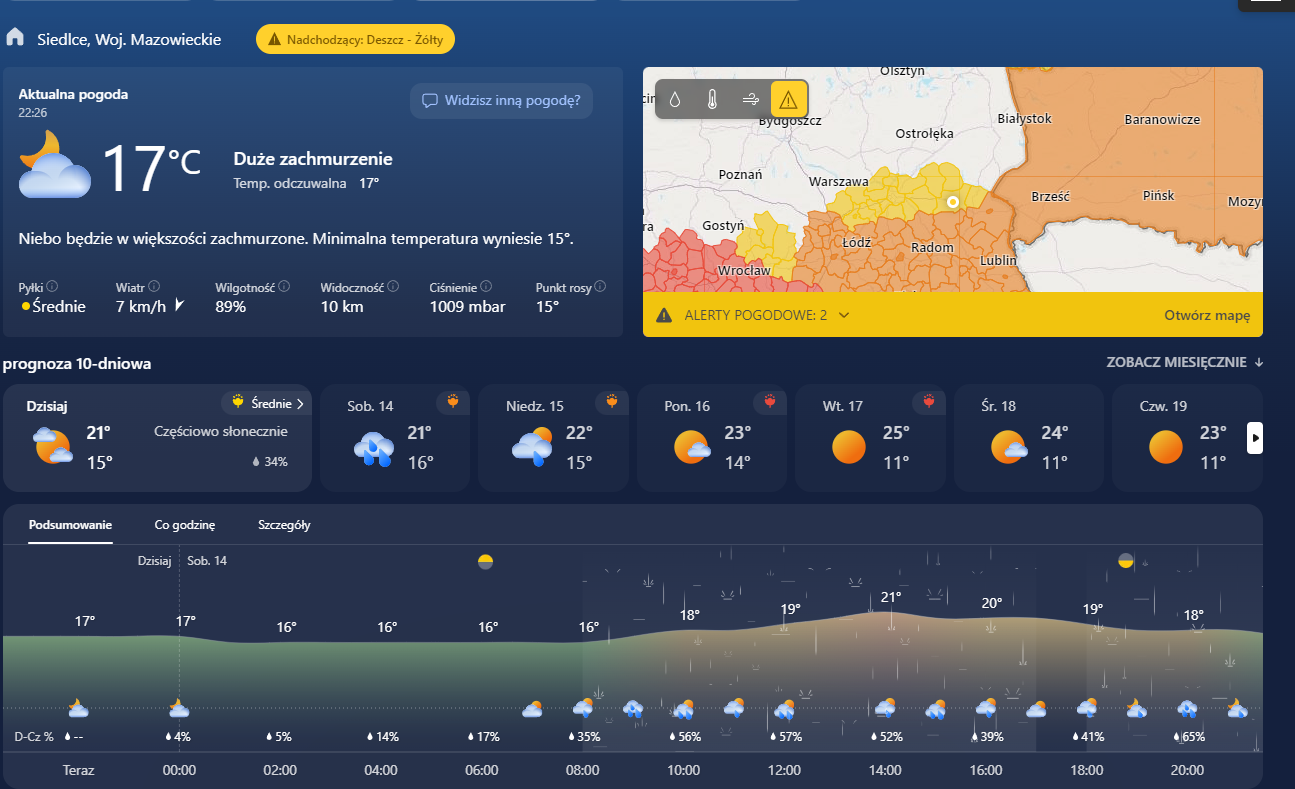Click the info icon next to Widoczność

tap(393, 287)
